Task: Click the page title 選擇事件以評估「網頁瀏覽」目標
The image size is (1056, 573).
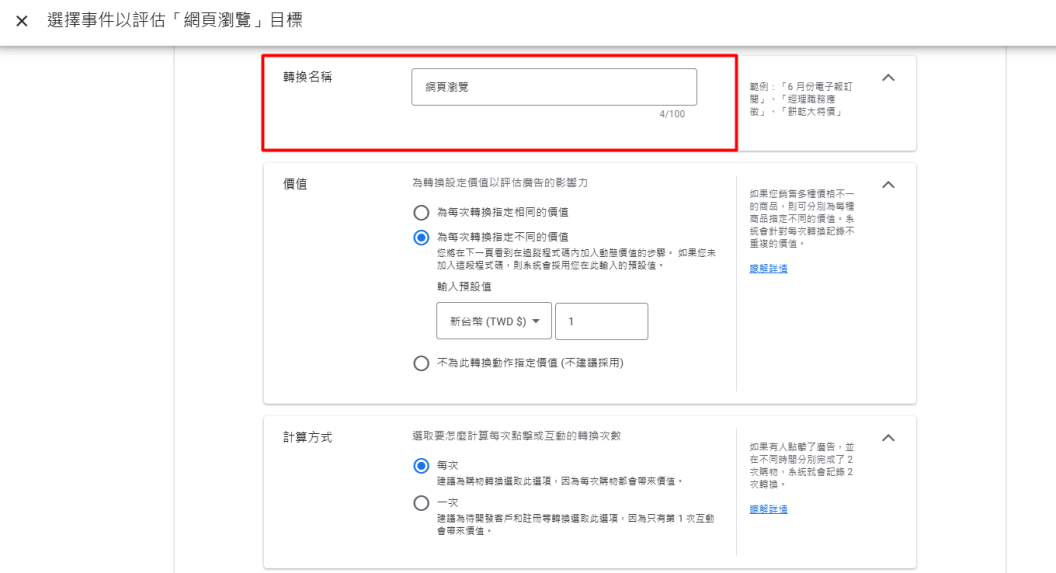Action: coord(175,21)
